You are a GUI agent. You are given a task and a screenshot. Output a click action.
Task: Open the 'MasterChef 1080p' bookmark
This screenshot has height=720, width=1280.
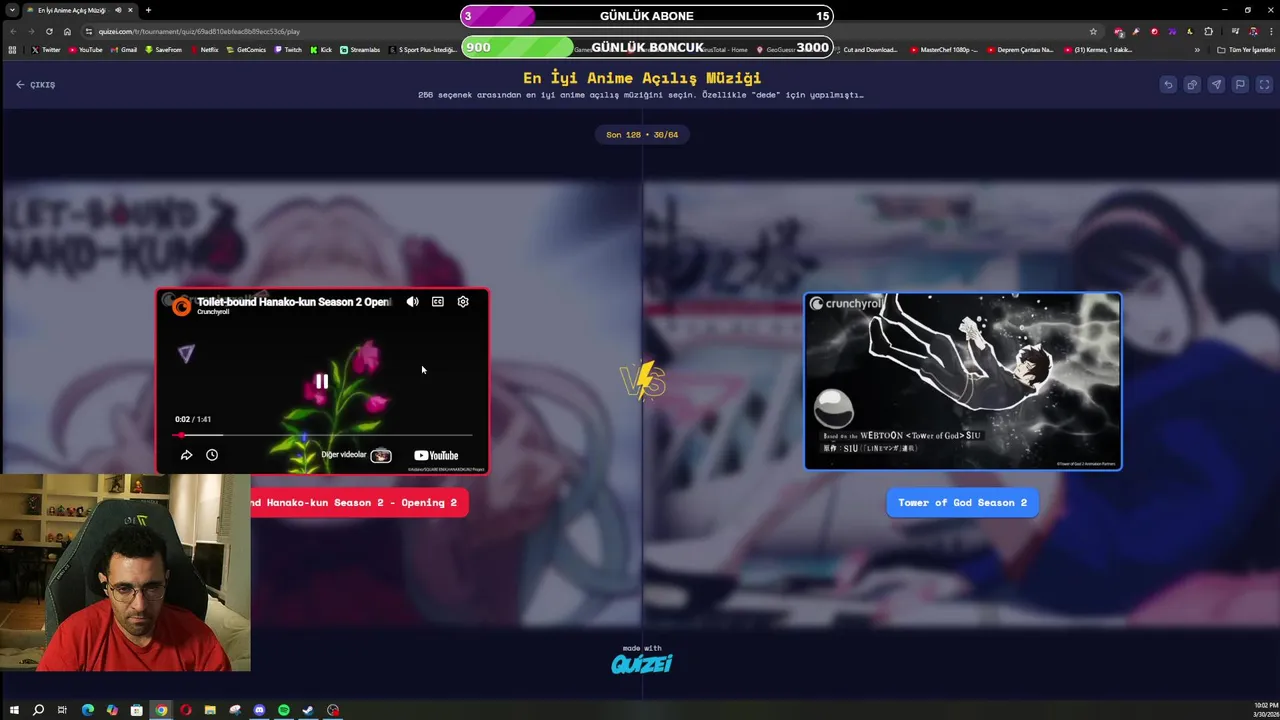tap(944, 50)
